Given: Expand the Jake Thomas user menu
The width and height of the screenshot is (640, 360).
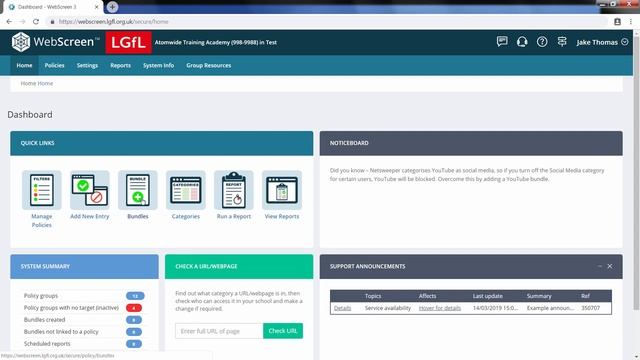Looking at the screenshot, I should (x=602, y=42).
